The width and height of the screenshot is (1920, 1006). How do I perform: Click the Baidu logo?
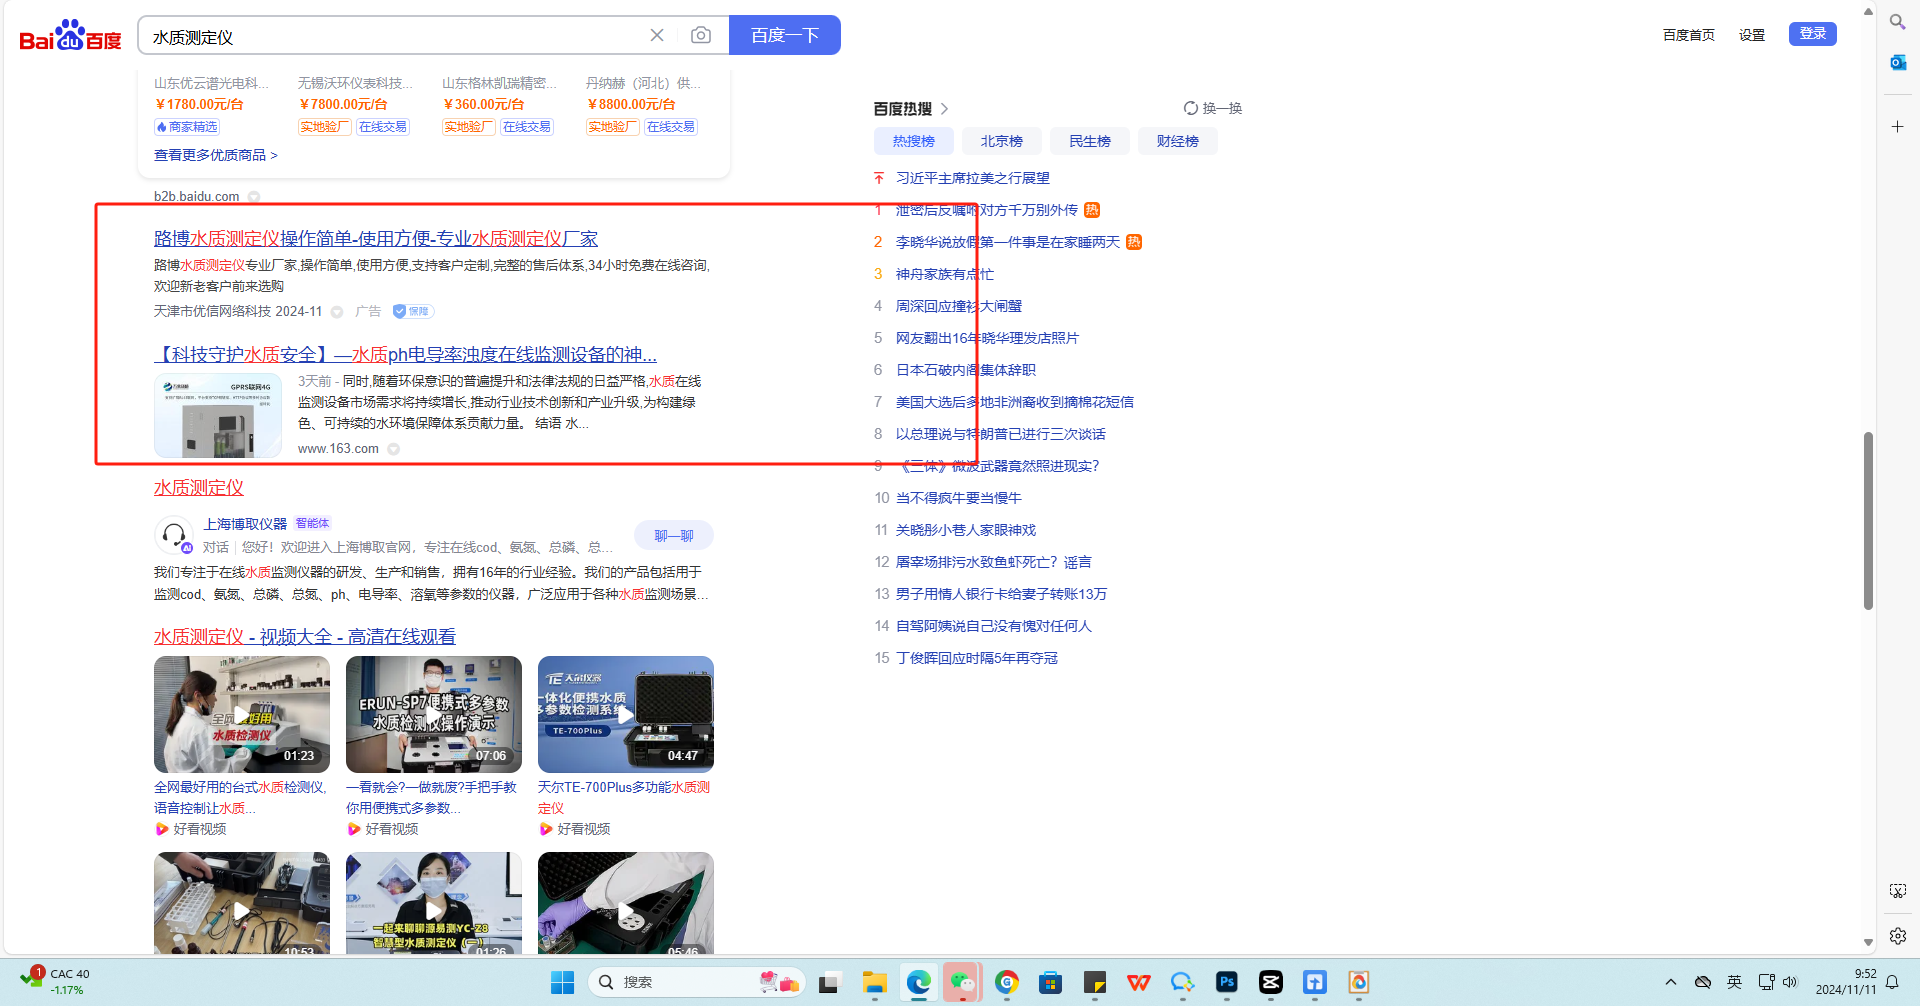[70, 36]
